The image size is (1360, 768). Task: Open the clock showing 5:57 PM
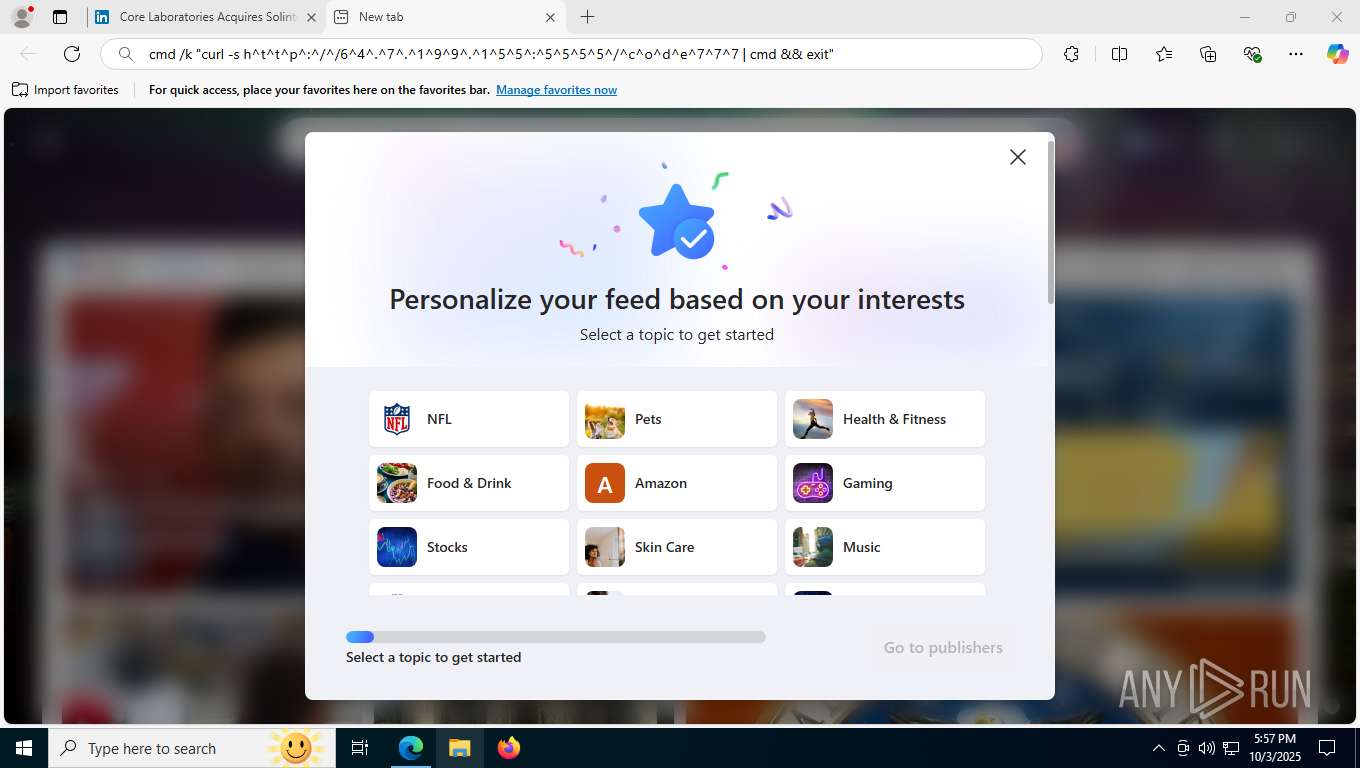coord(1275,748)
